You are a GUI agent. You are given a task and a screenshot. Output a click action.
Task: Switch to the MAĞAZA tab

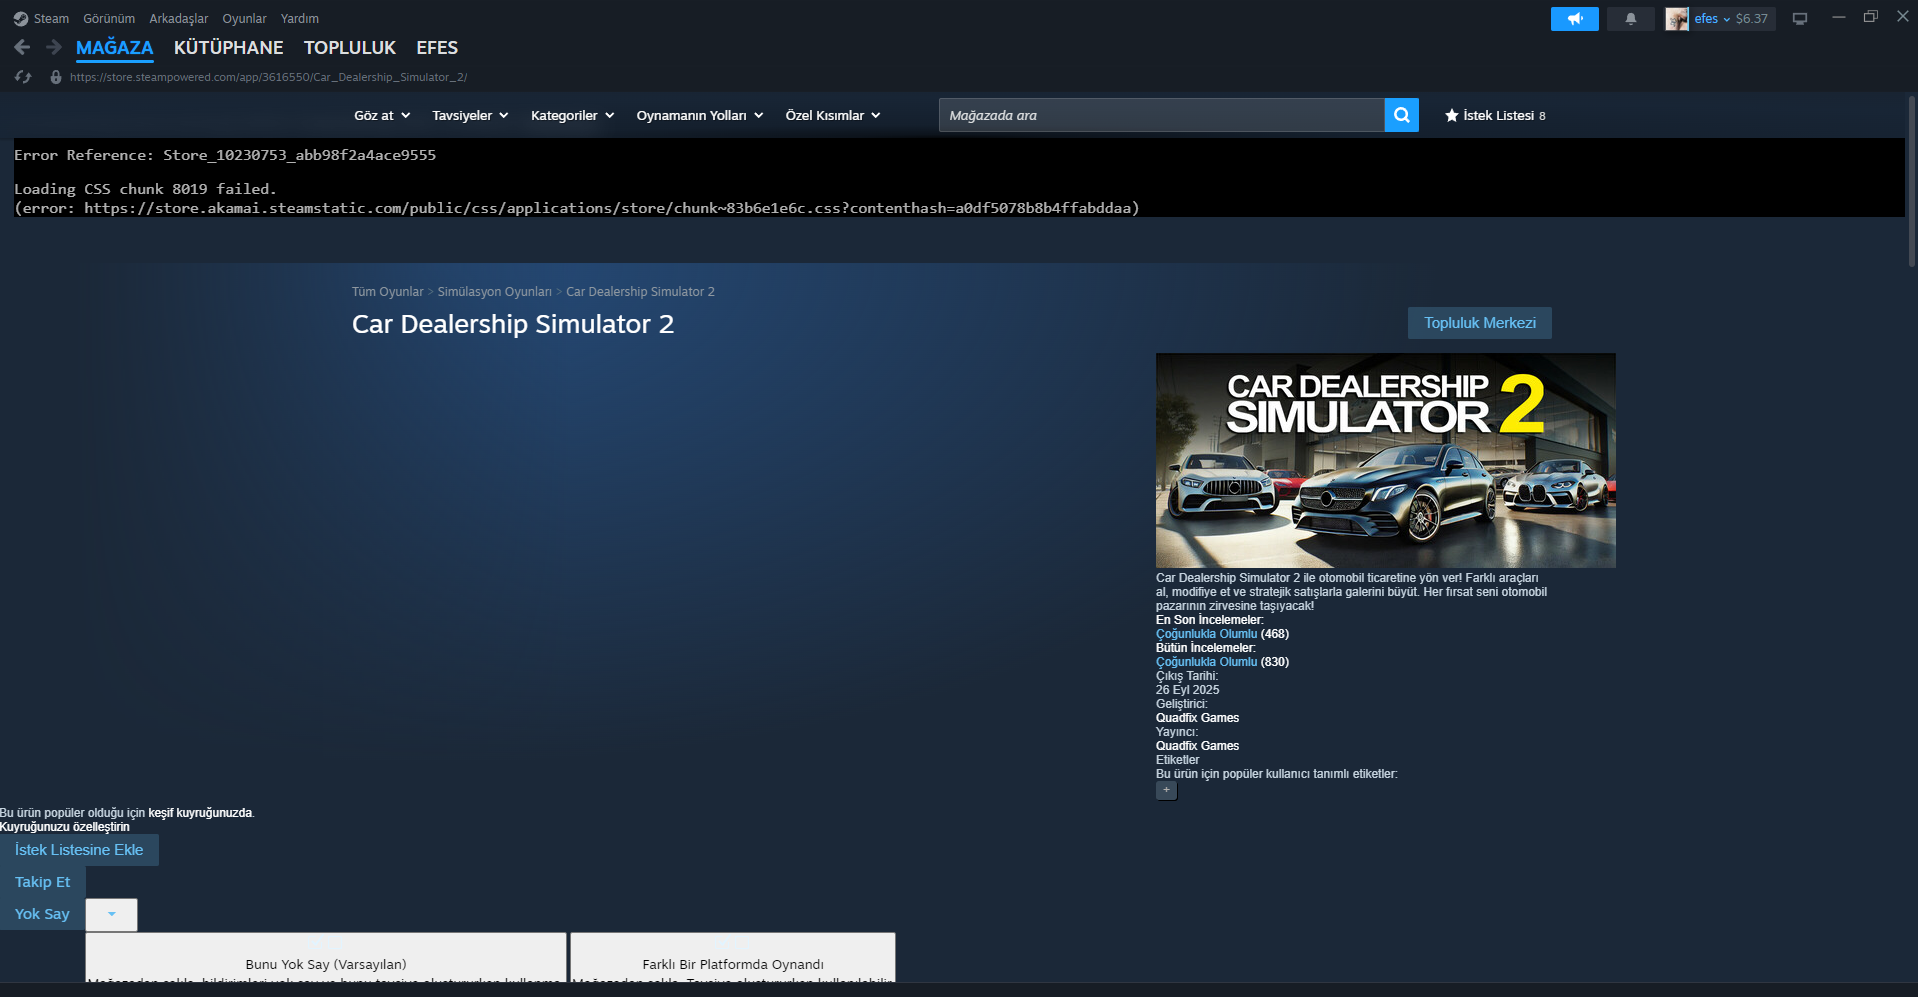[115, 48]
